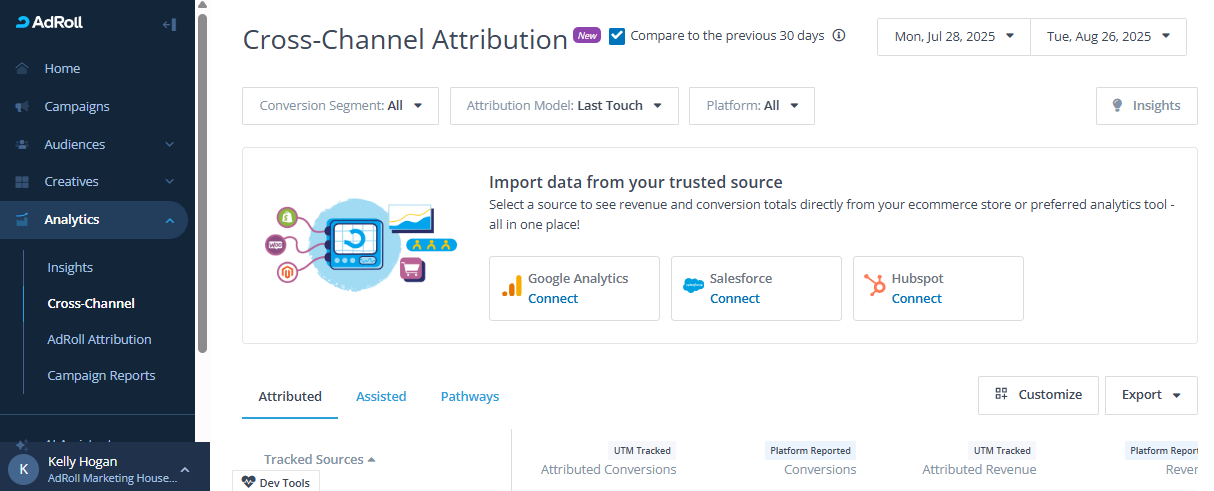This screenshot has height=491, width=1214.
Task: Open the Platform filter dropdown
Action: [751, 106]
